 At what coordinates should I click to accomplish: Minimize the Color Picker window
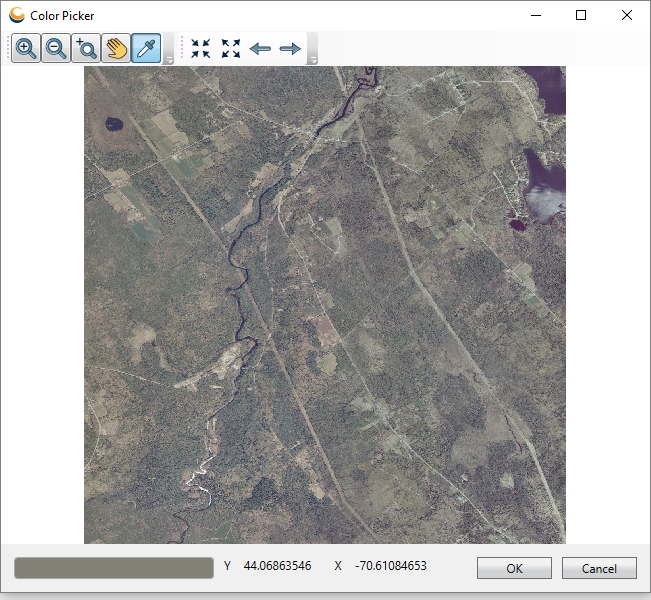point(535,15)
